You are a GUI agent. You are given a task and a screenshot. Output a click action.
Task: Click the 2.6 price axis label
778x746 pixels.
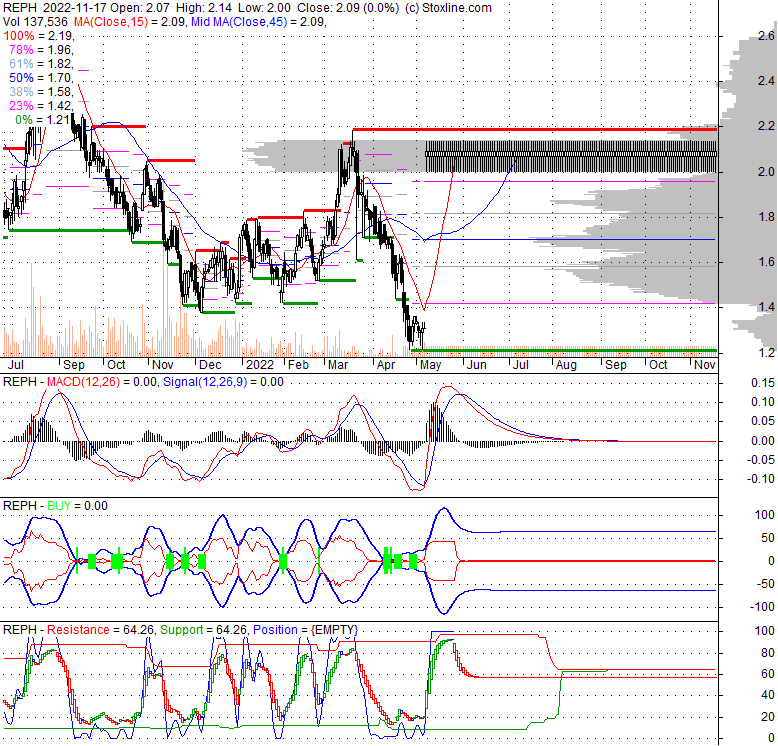coord(766,36)
